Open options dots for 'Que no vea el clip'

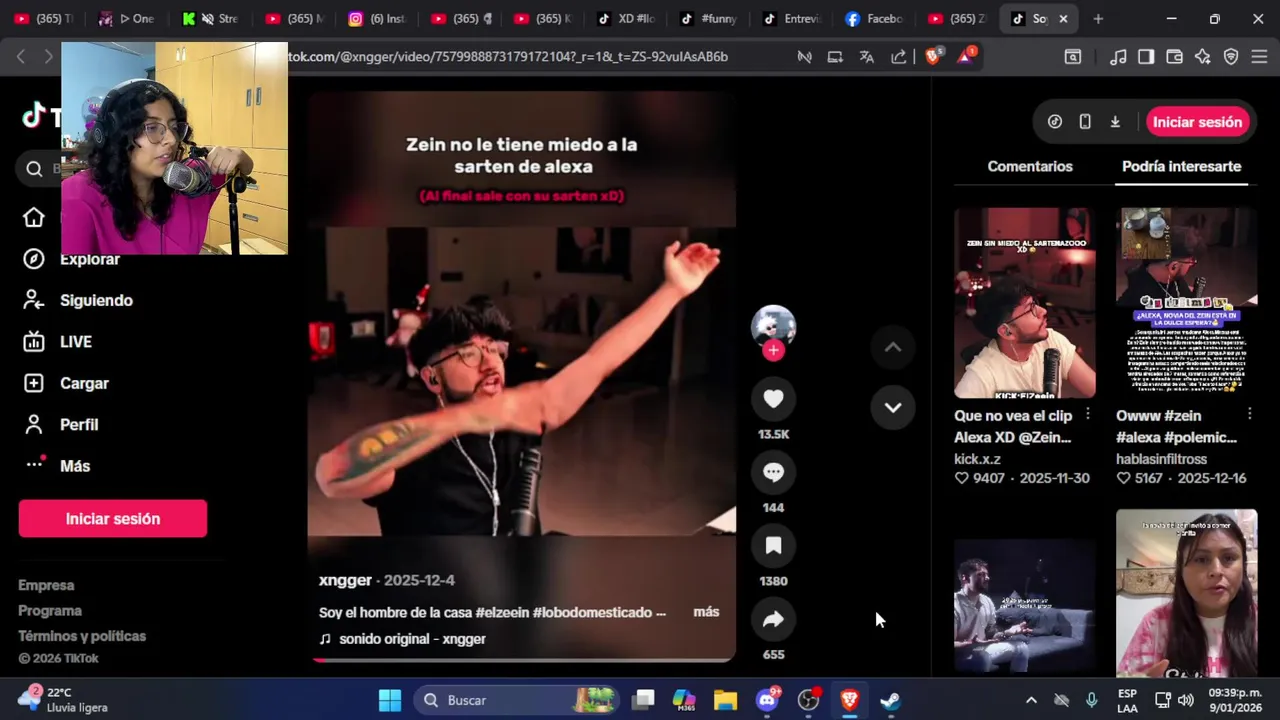(1088, 414)
